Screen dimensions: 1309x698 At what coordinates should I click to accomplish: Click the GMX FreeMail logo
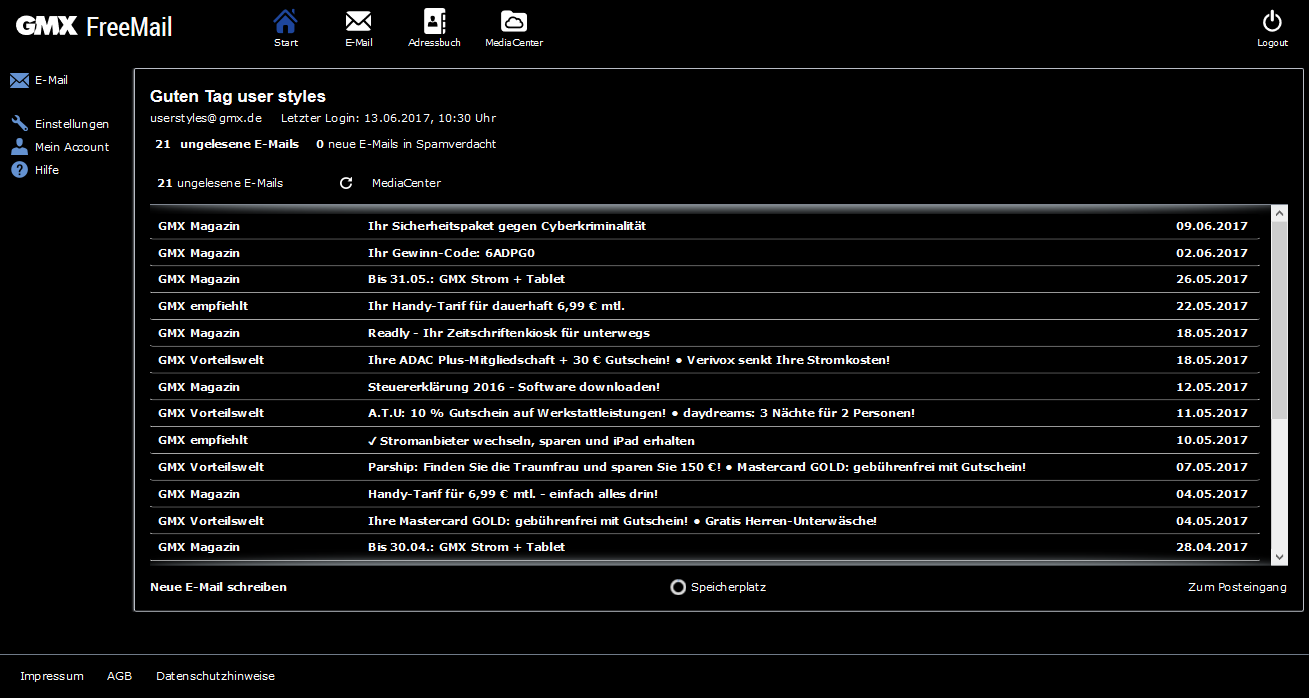pos(94,26)
